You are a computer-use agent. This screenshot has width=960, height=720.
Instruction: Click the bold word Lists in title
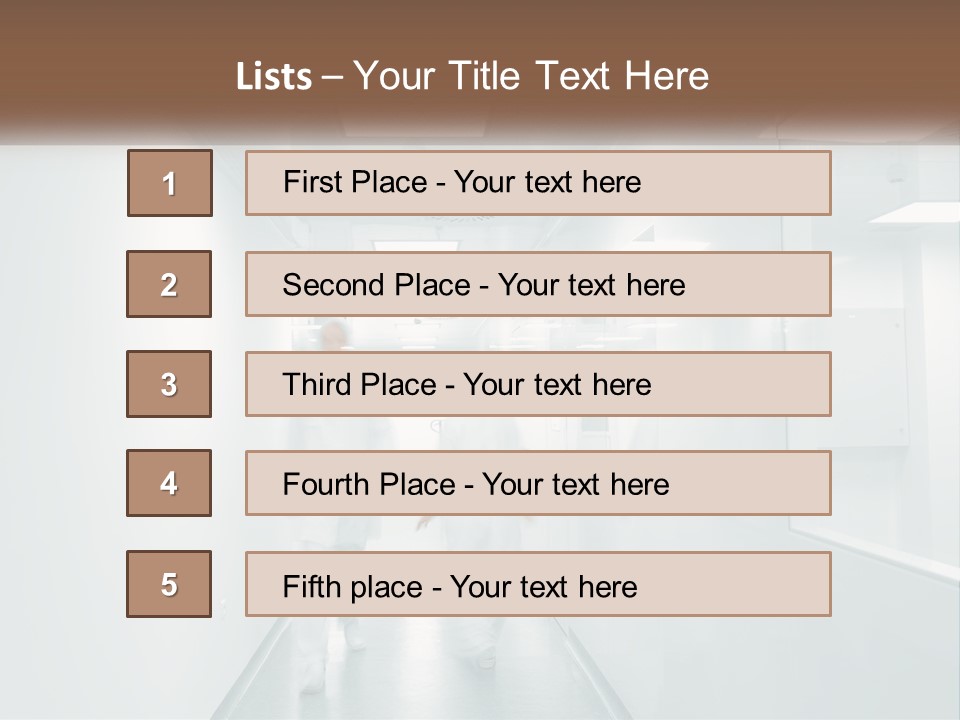coord(273,77)
